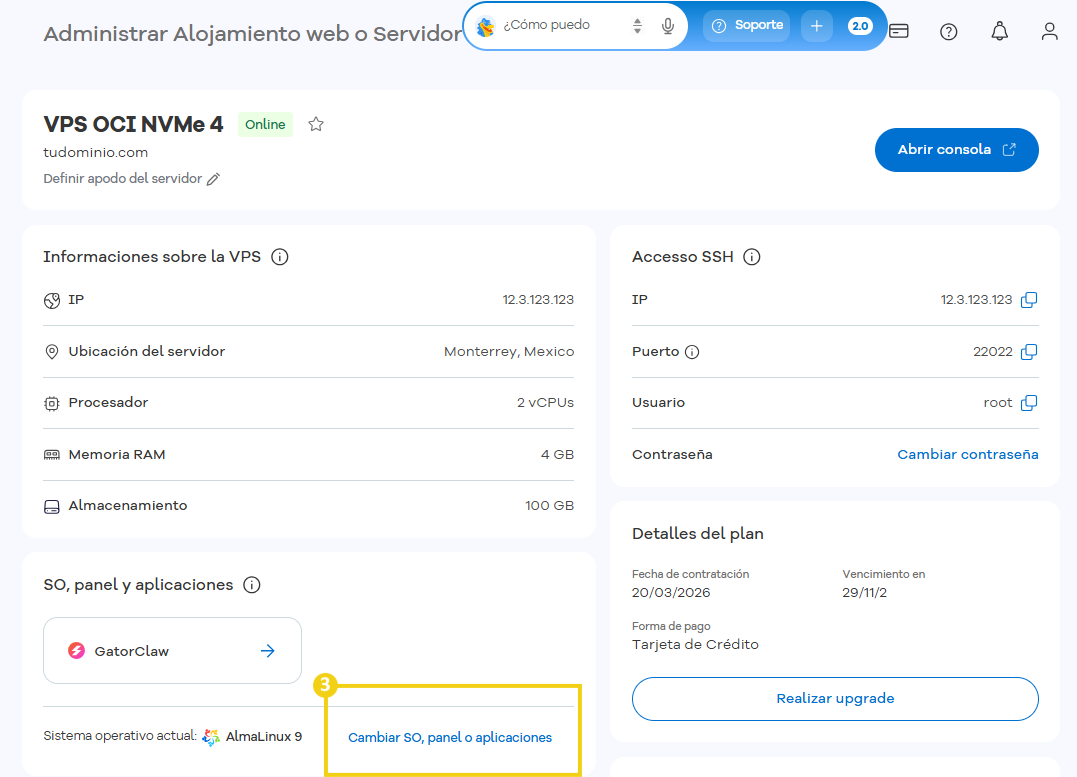The image size is (1077, 777).
Task: Click the '2 vCPUs' processor value
Action: 545,403
